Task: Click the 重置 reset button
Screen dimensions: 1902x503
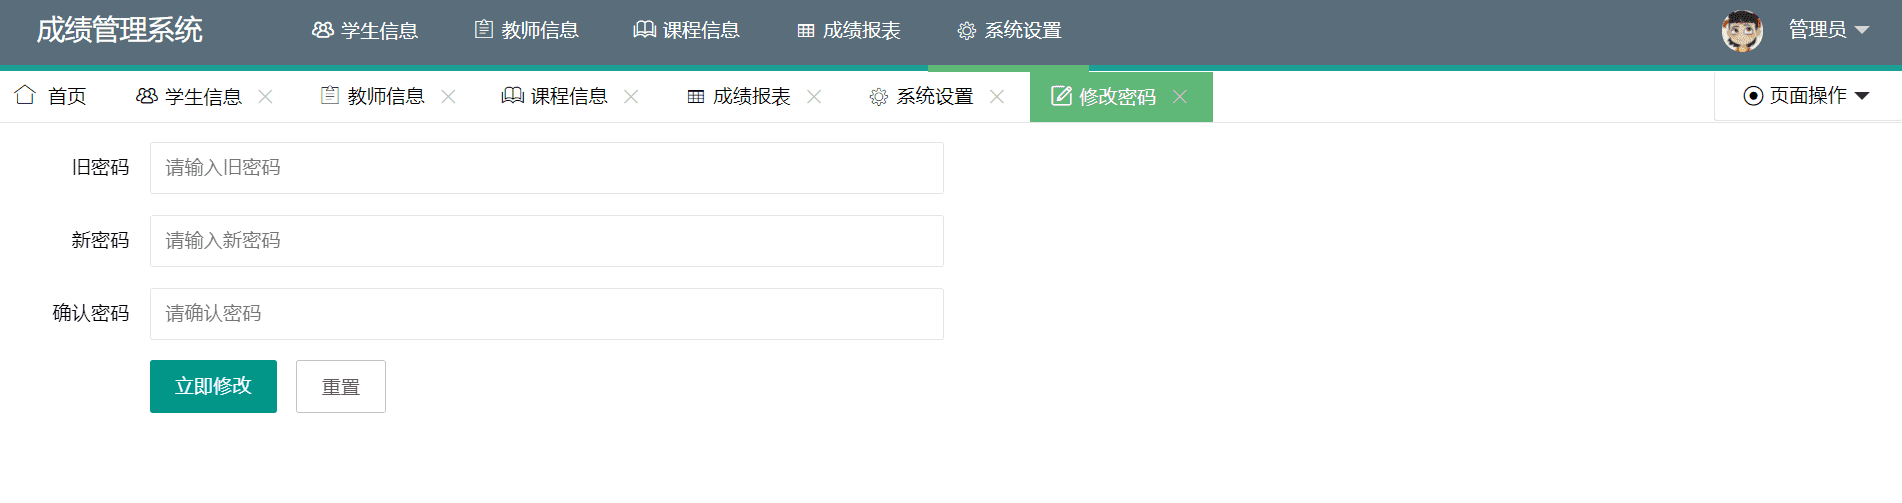Action: 340,387
